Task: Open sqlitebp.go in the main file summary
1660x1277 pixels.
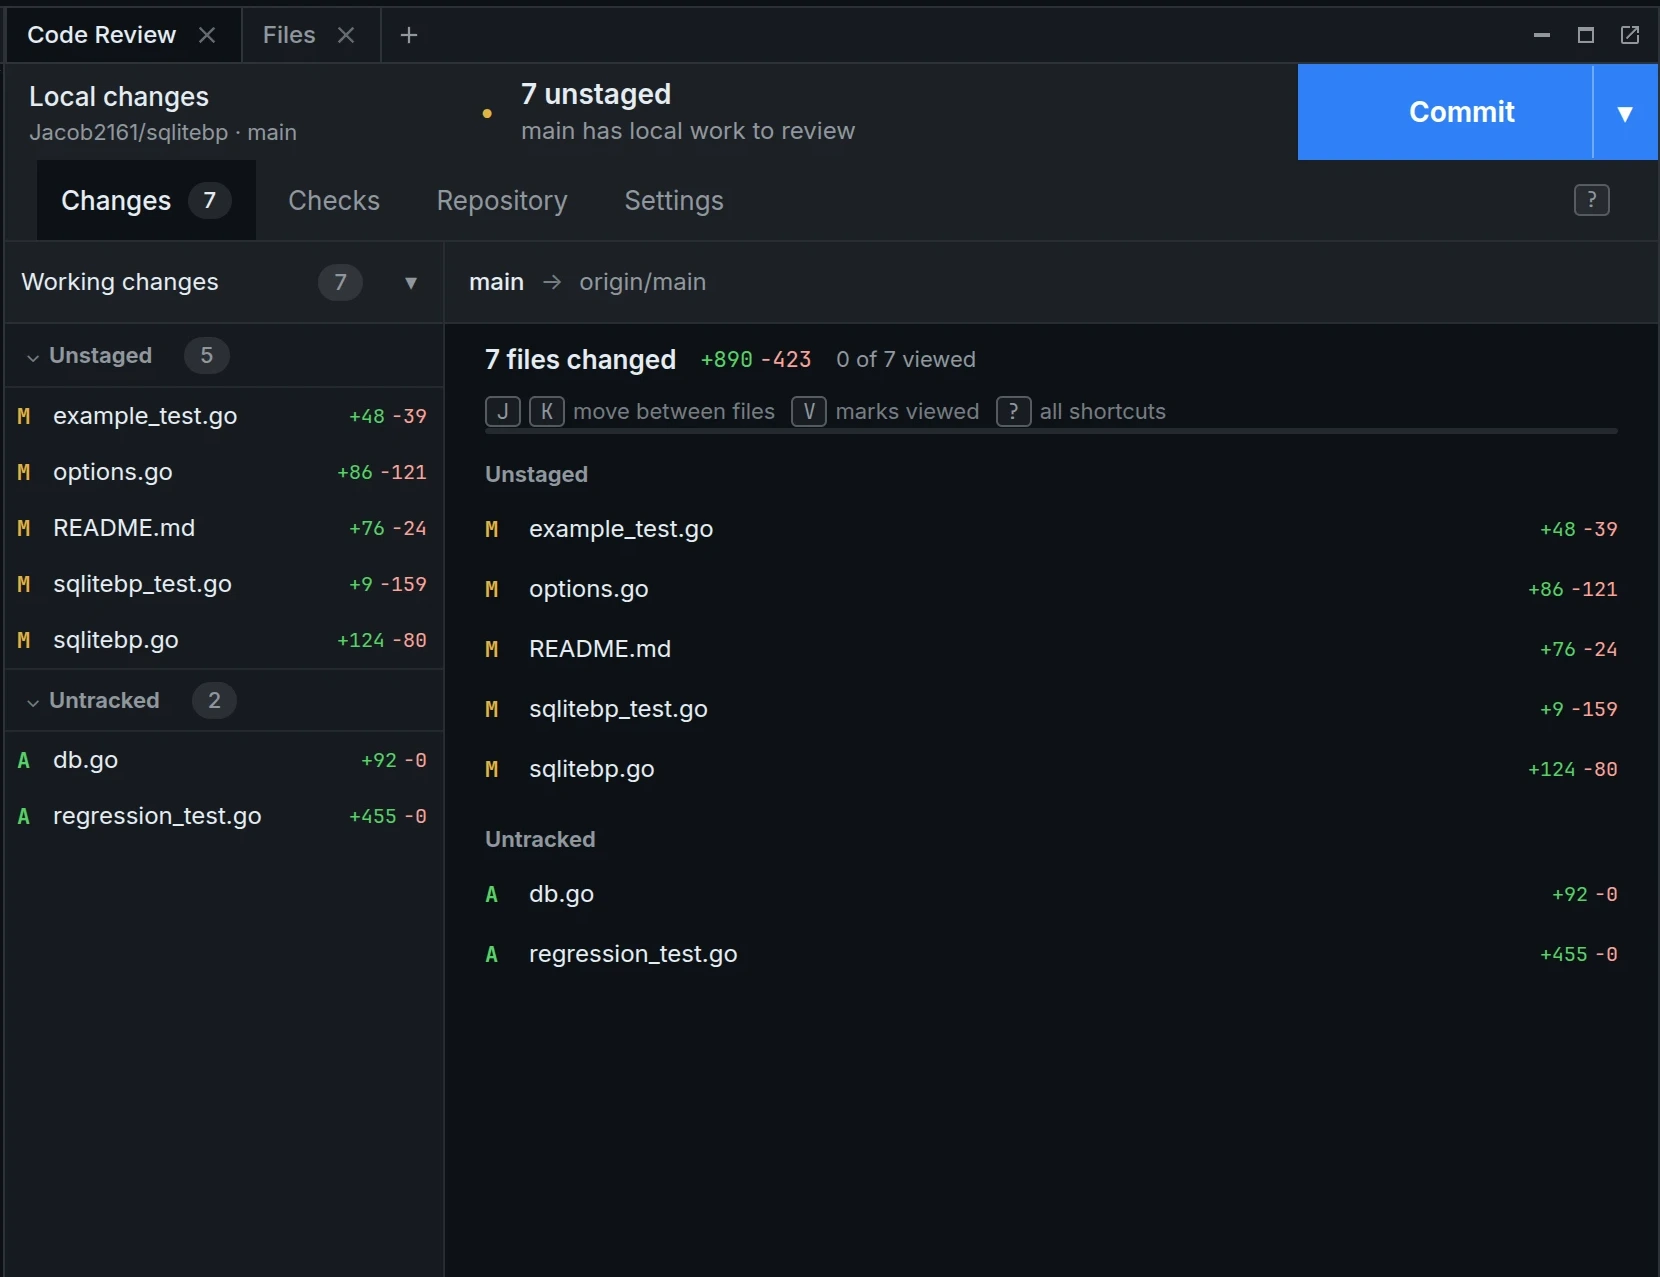Action: point(1051,769)
